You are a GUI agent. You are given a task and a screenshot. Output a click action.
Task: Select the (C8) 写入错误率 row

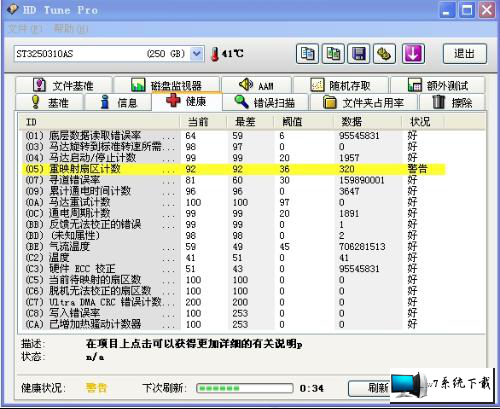pos(233,313)
